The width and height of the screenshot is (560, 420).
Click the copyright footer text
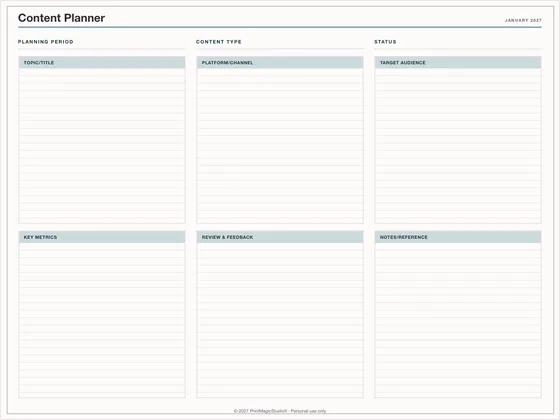280,411
